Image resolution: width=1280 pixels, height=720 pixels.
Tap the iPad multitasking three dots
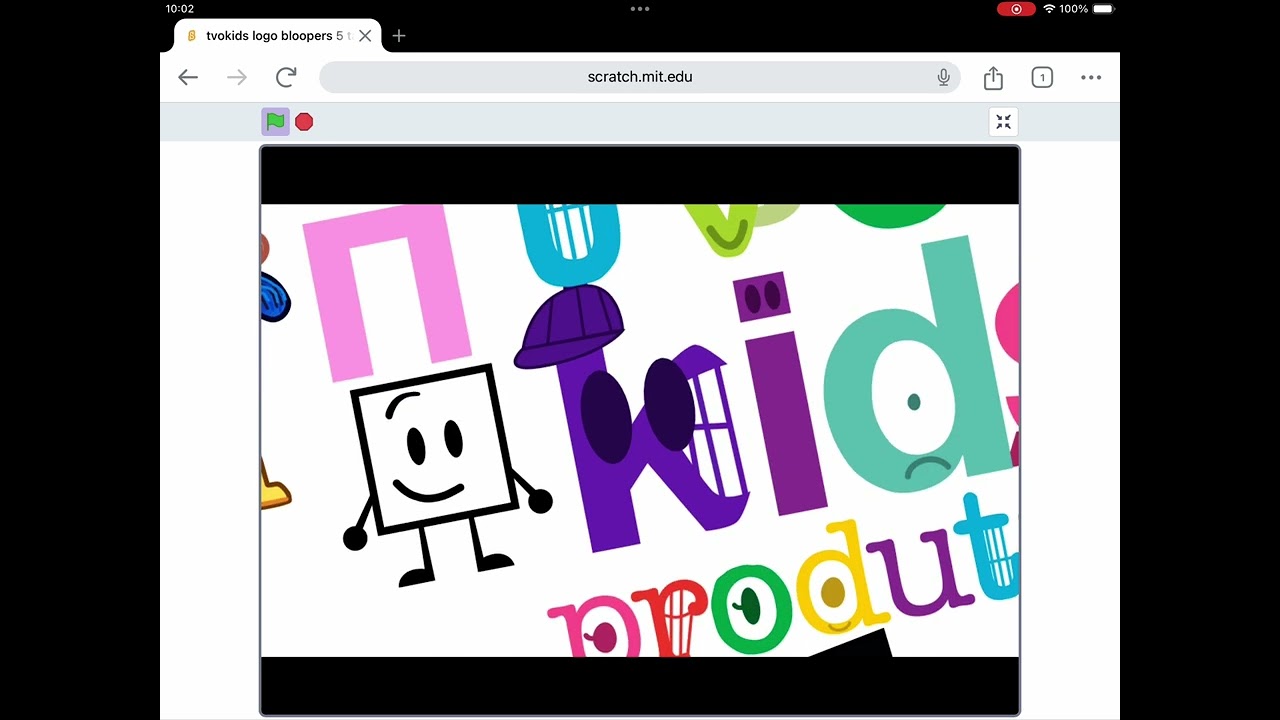(640, 8)
